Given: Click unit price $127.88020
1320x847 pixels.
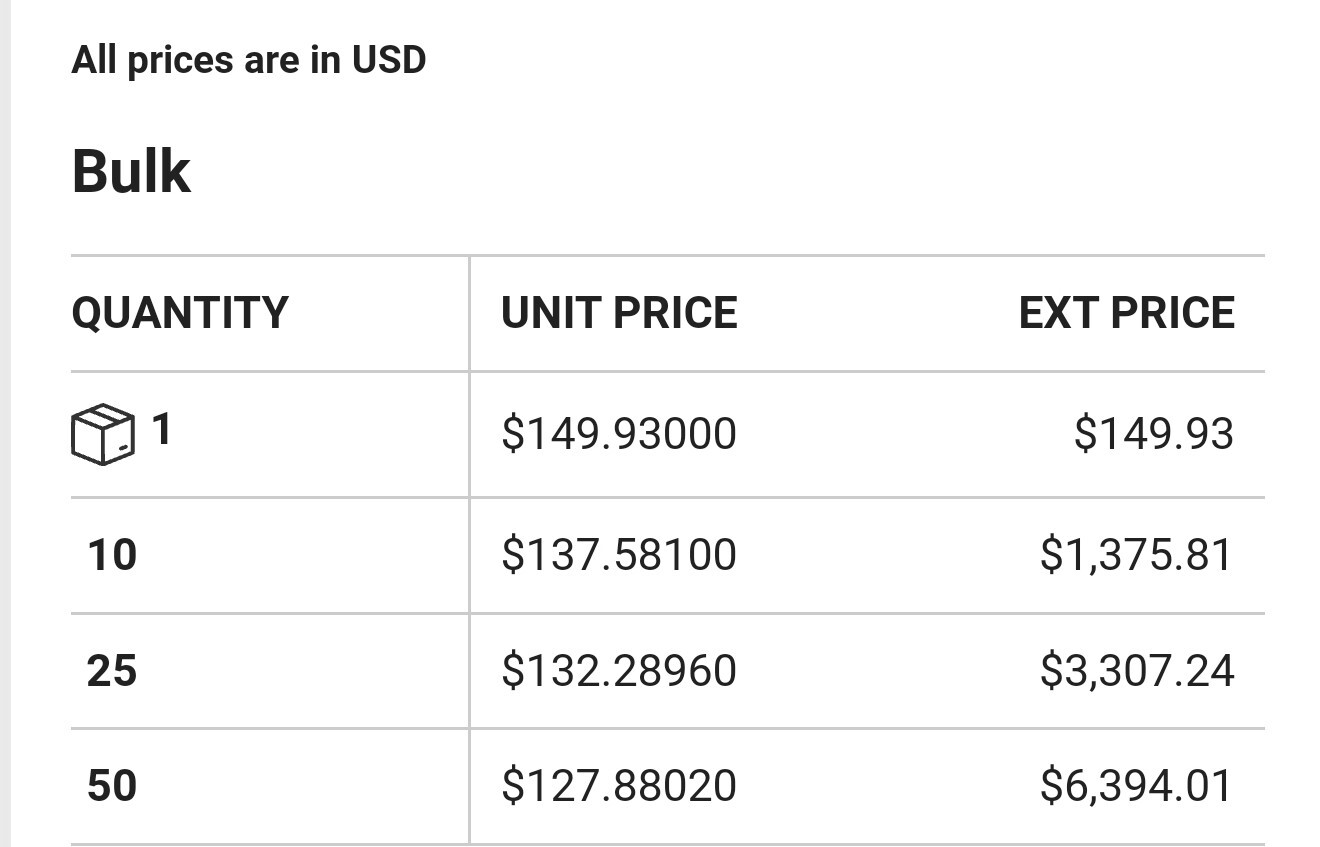Looking at the screenshot, I should point(619,785).
